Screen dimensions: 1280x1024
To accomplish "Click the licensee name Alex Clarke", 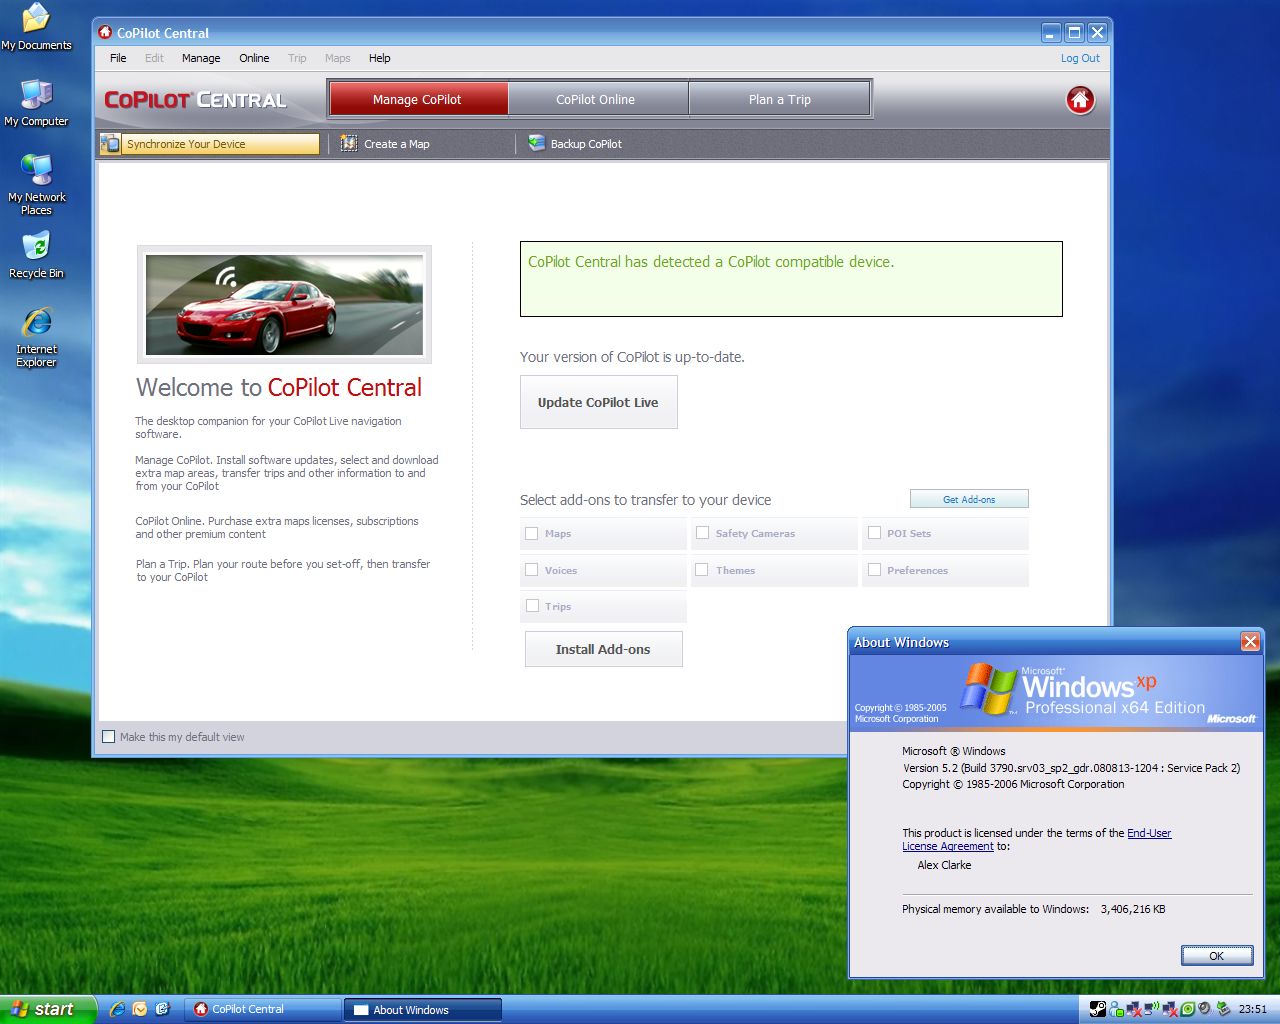I will click(x=944, y=865).
